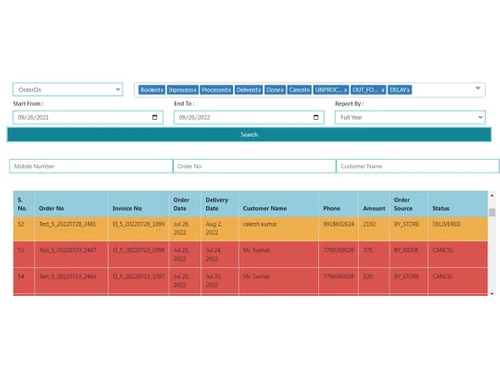Remove the DELAY status tag
Image resolution: width=500 pixels, height=375 pixels.
[408, 90]
